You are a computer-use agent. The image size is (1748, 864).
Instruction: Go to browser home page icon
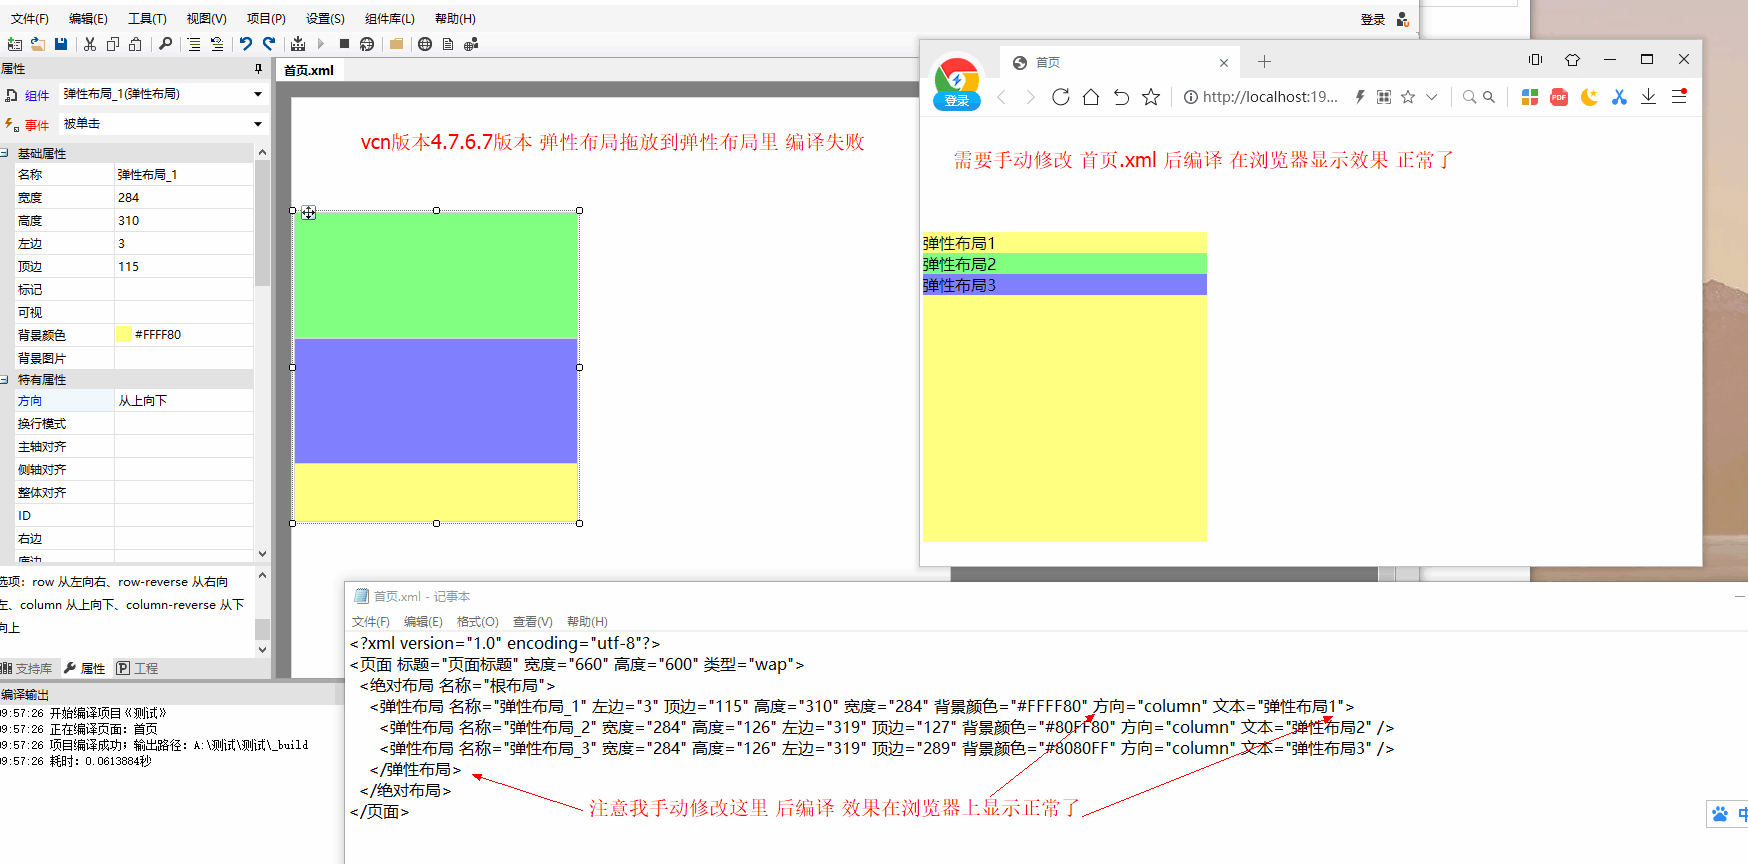(x=1091, y=97)
